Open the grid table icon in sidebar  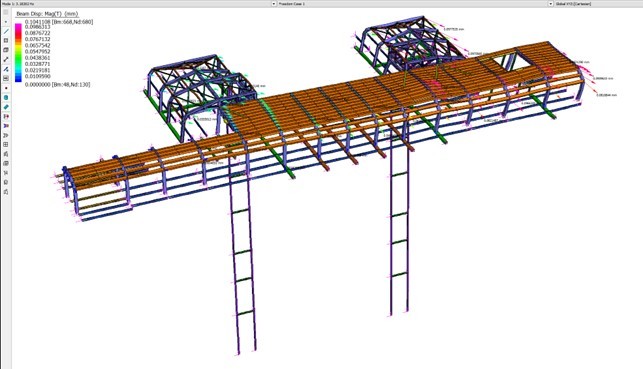coord(6,144)
